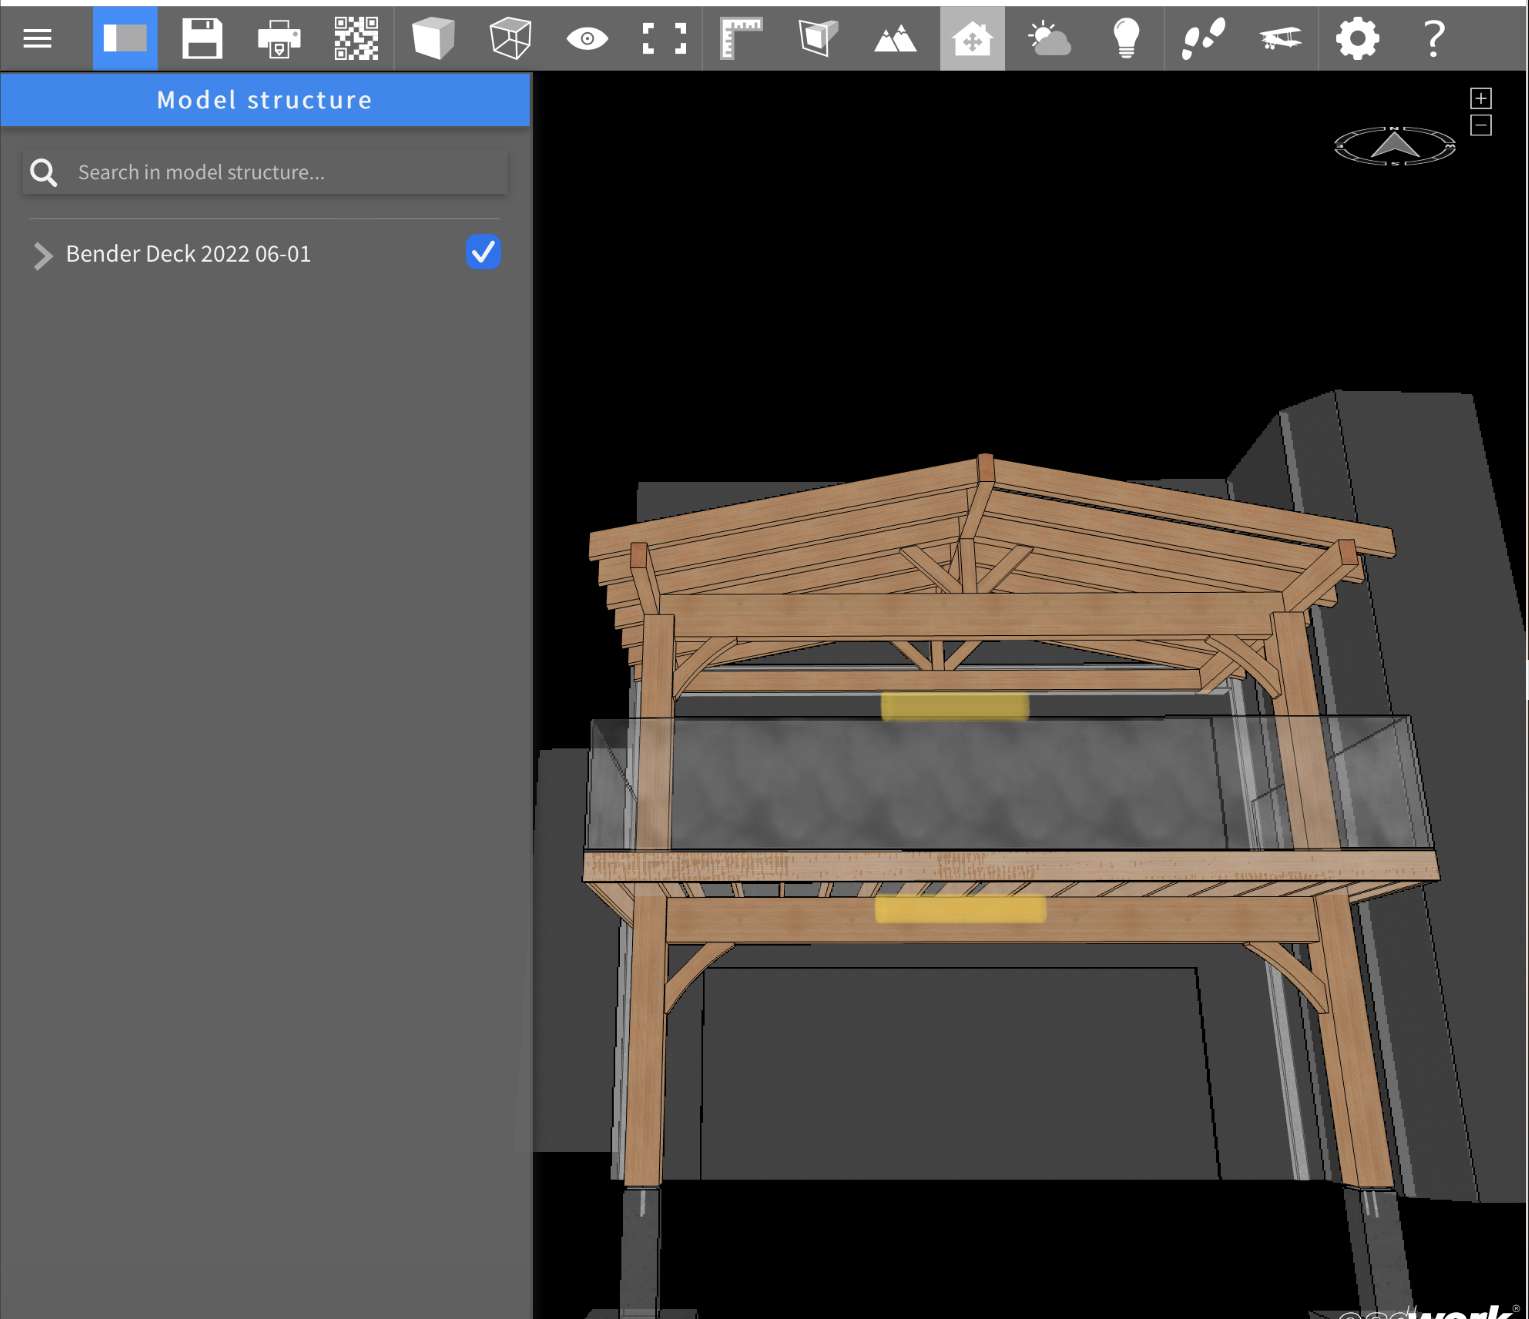This screenshot has width=1529, height=1319.
Task: Expand the Bender Deck 2022 06-01 node
Action: click(x=42, y=255)
